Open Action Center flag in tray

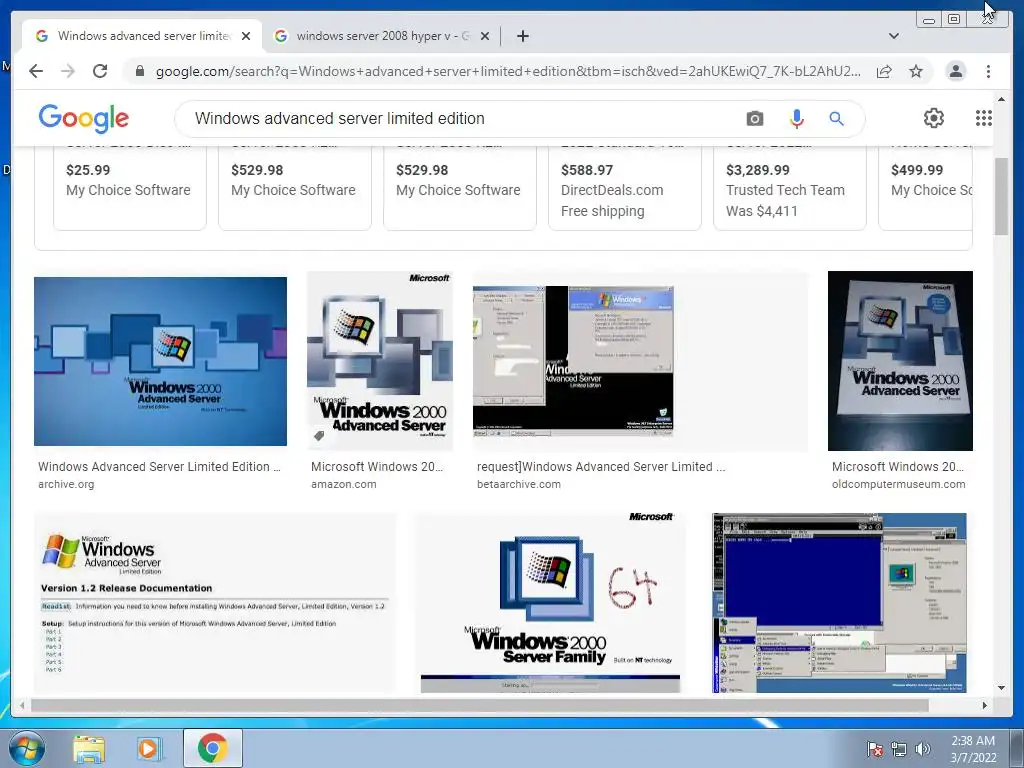point(875,748)
